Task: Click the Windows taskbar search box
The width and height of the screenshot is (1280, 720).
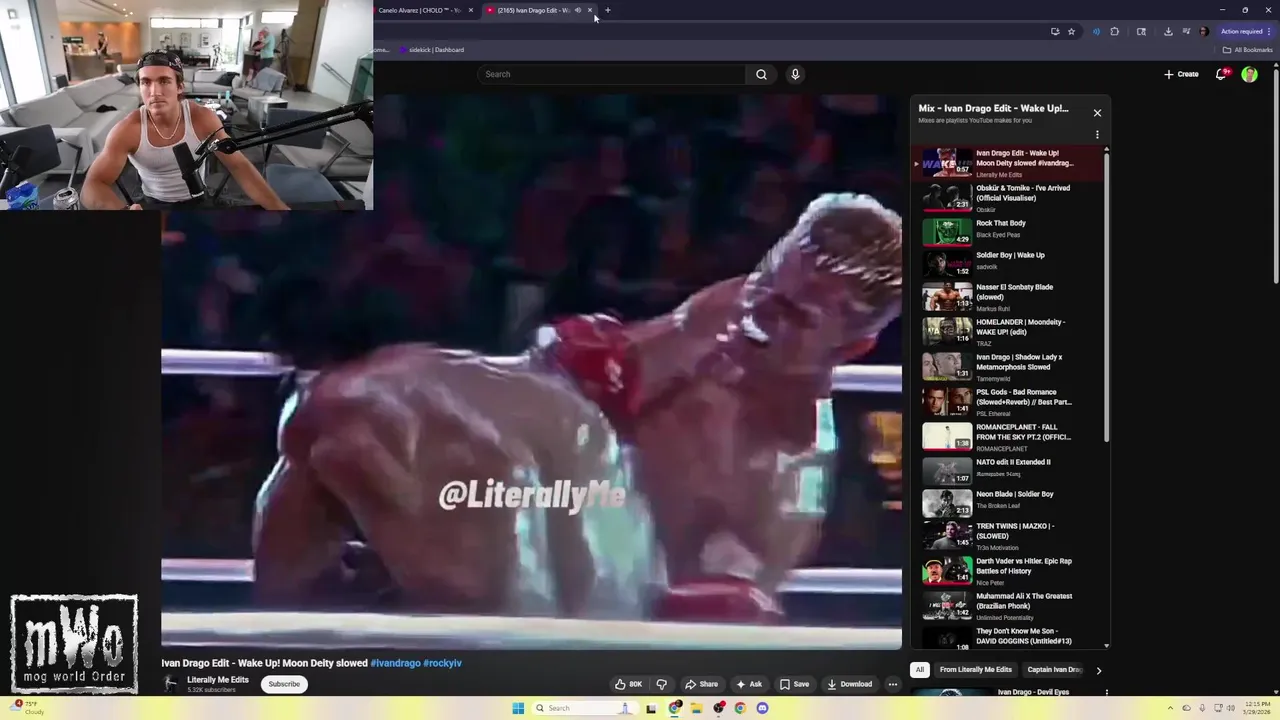Action: coord(585,708)
